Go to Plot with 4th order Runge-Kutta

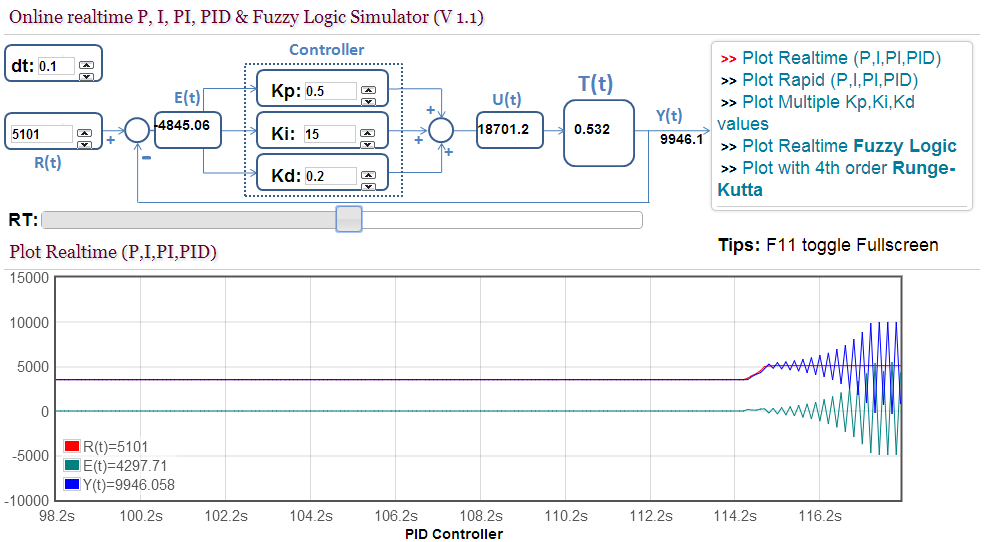[x=848, y=168]
